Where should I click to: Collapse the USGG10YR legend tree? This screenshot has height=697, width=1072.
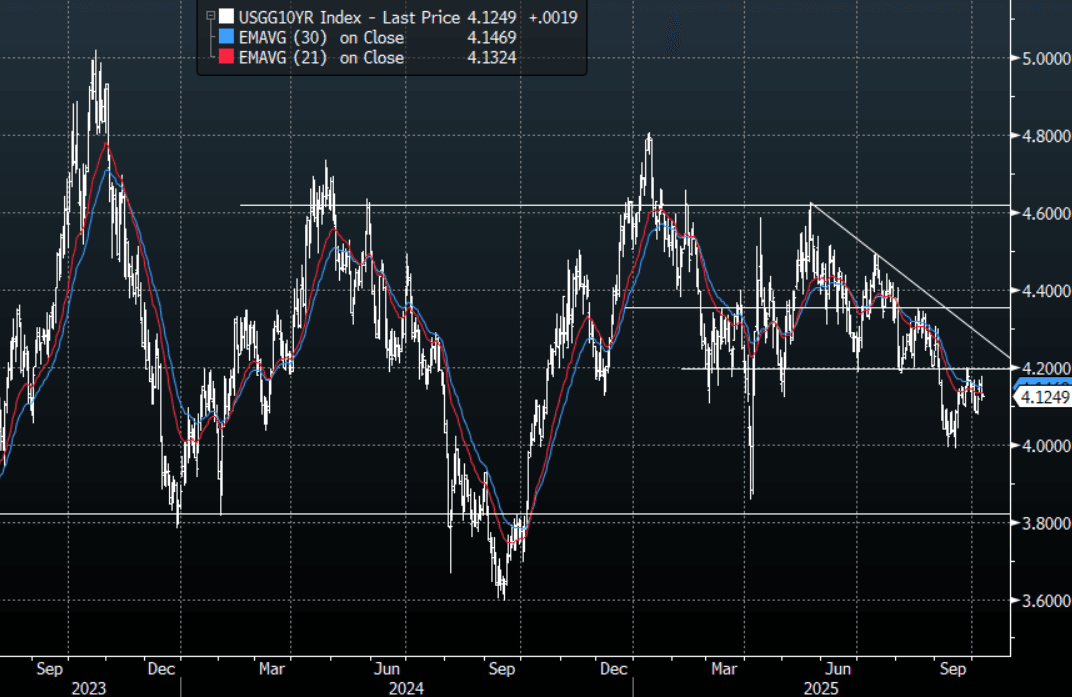209,17
